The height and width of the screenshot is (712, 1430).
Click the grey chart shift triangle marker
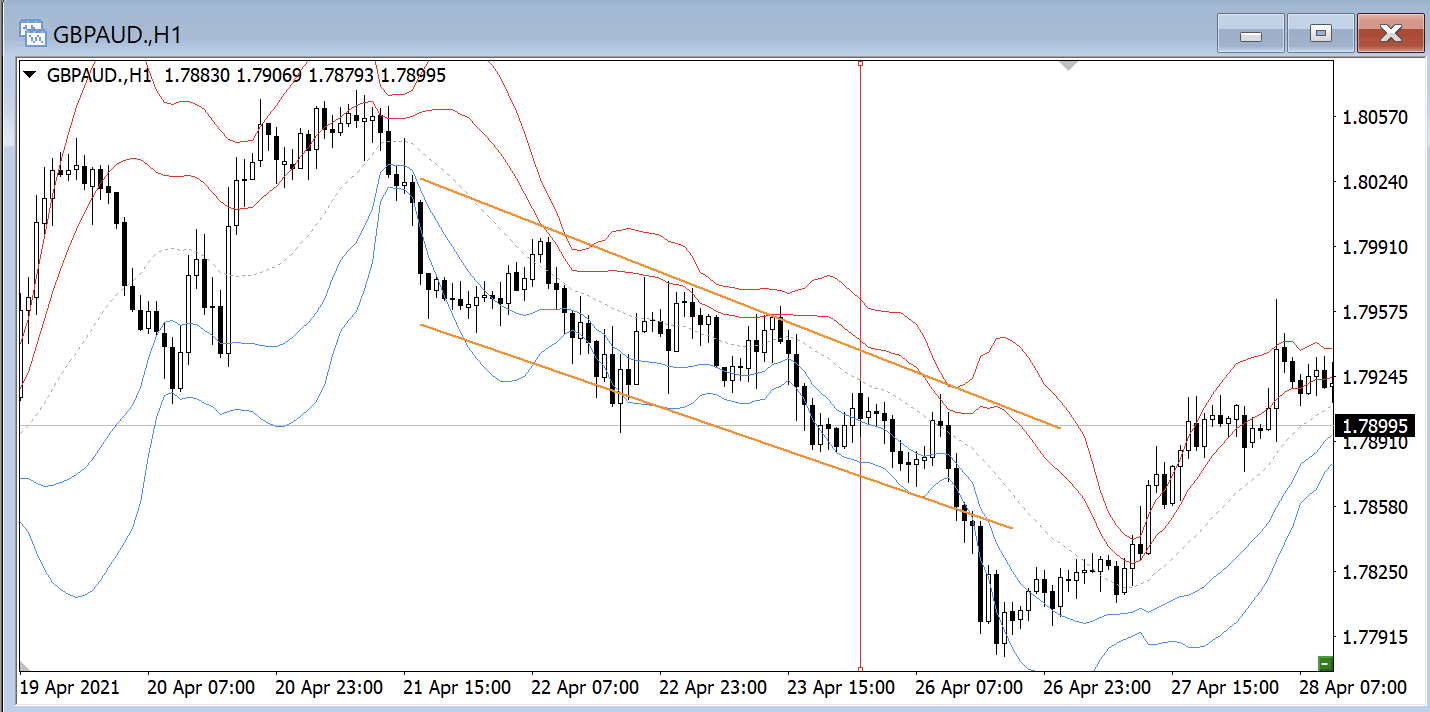(1068, 66)
